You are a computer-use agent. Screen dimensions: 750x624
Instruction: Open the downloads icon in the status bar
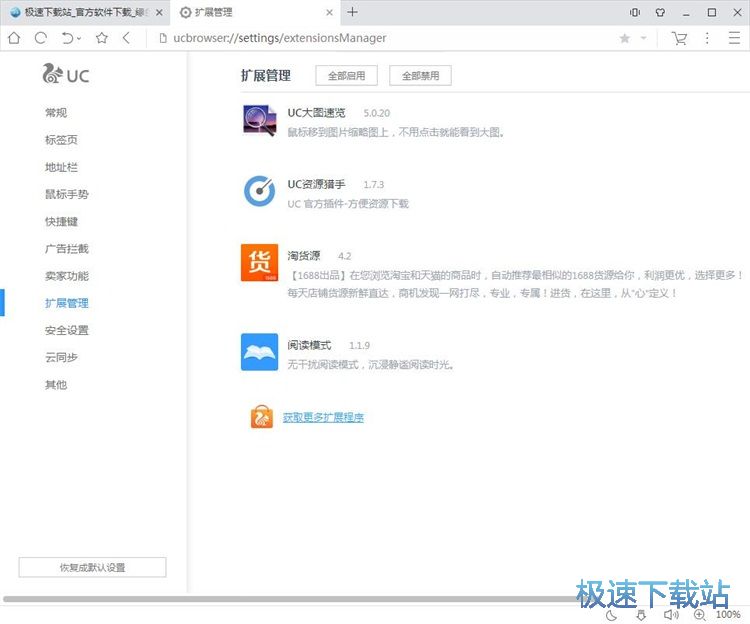[x=641, y=615]
